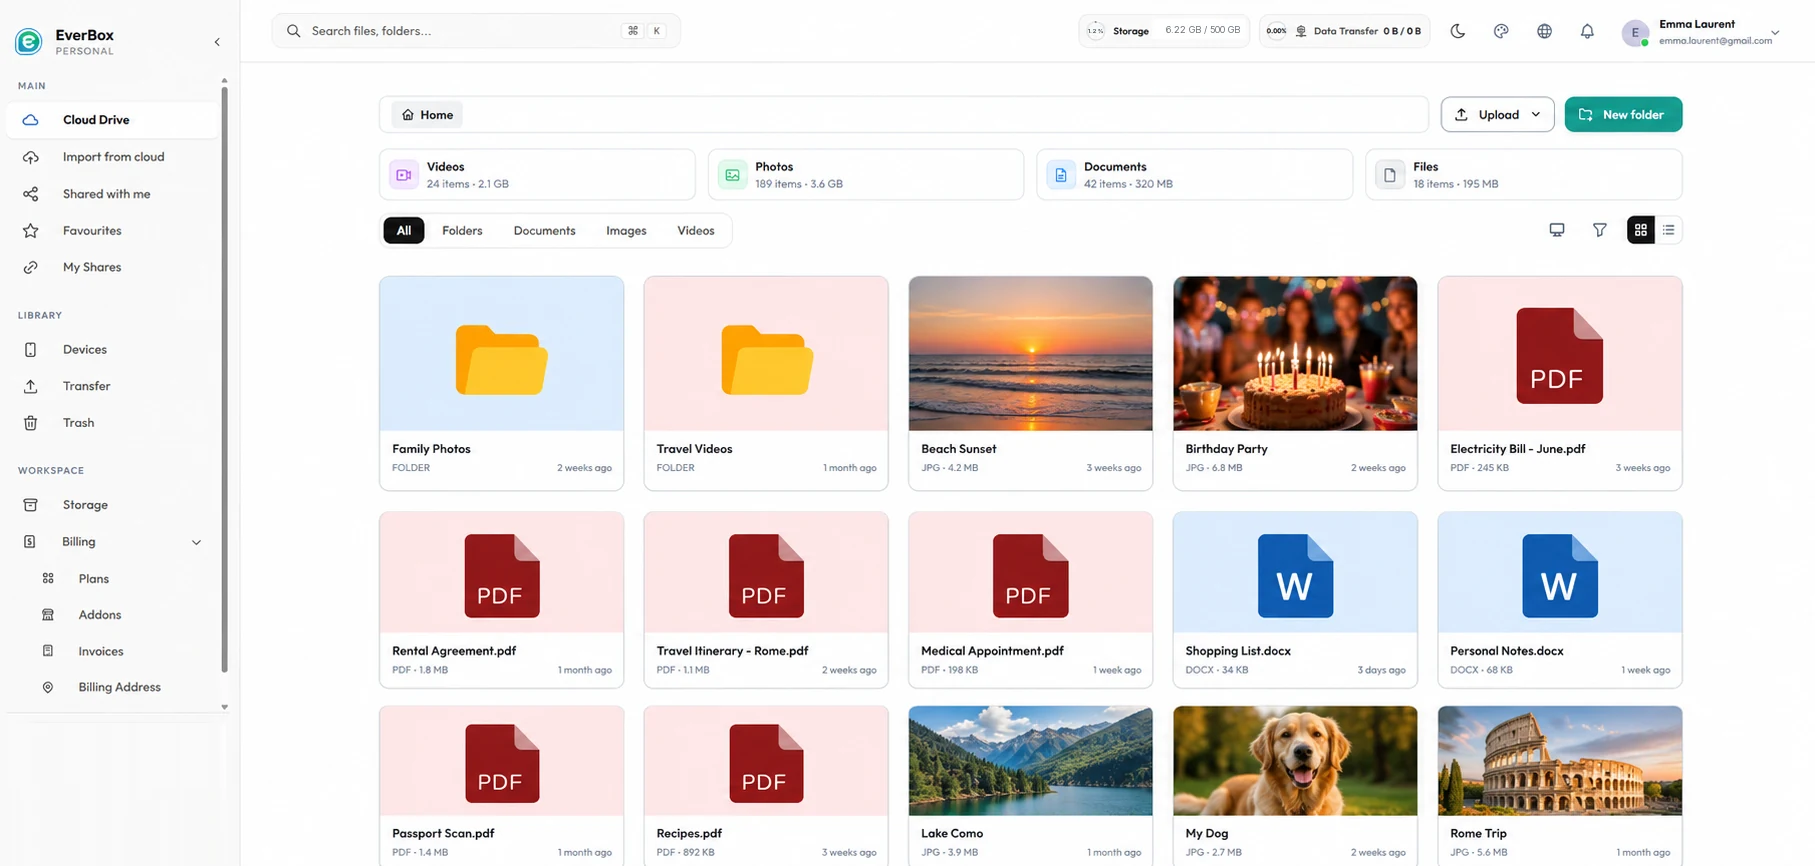This screenshot has height=866, width=1815.
Task: Open the filter funnel icon
Action: pos(1600,230)
